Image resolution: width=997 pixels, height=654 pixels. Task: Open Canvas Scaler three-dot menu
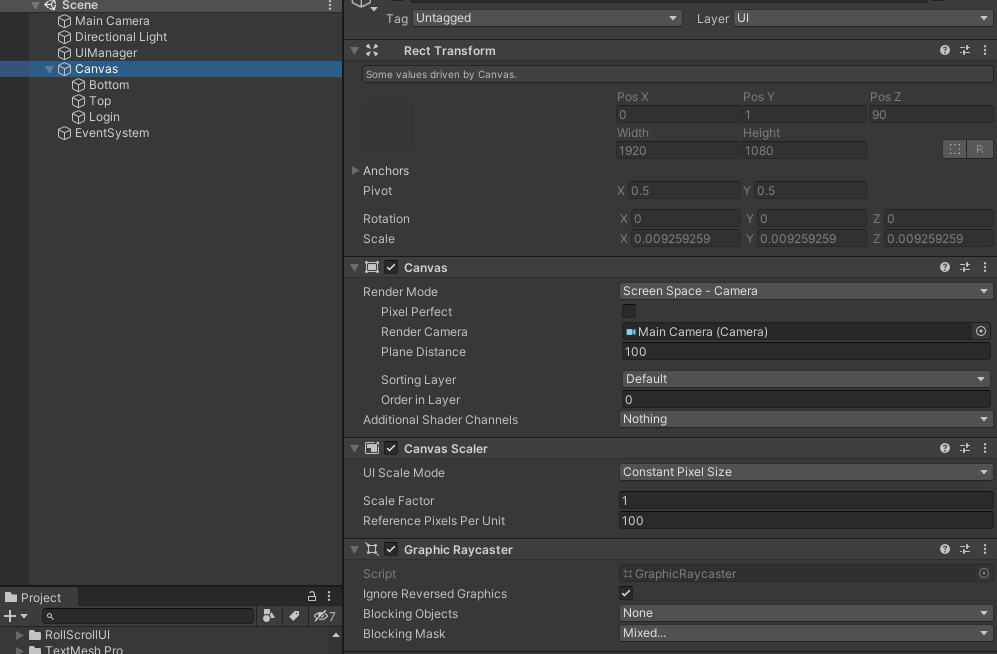[x=985, y=448]
